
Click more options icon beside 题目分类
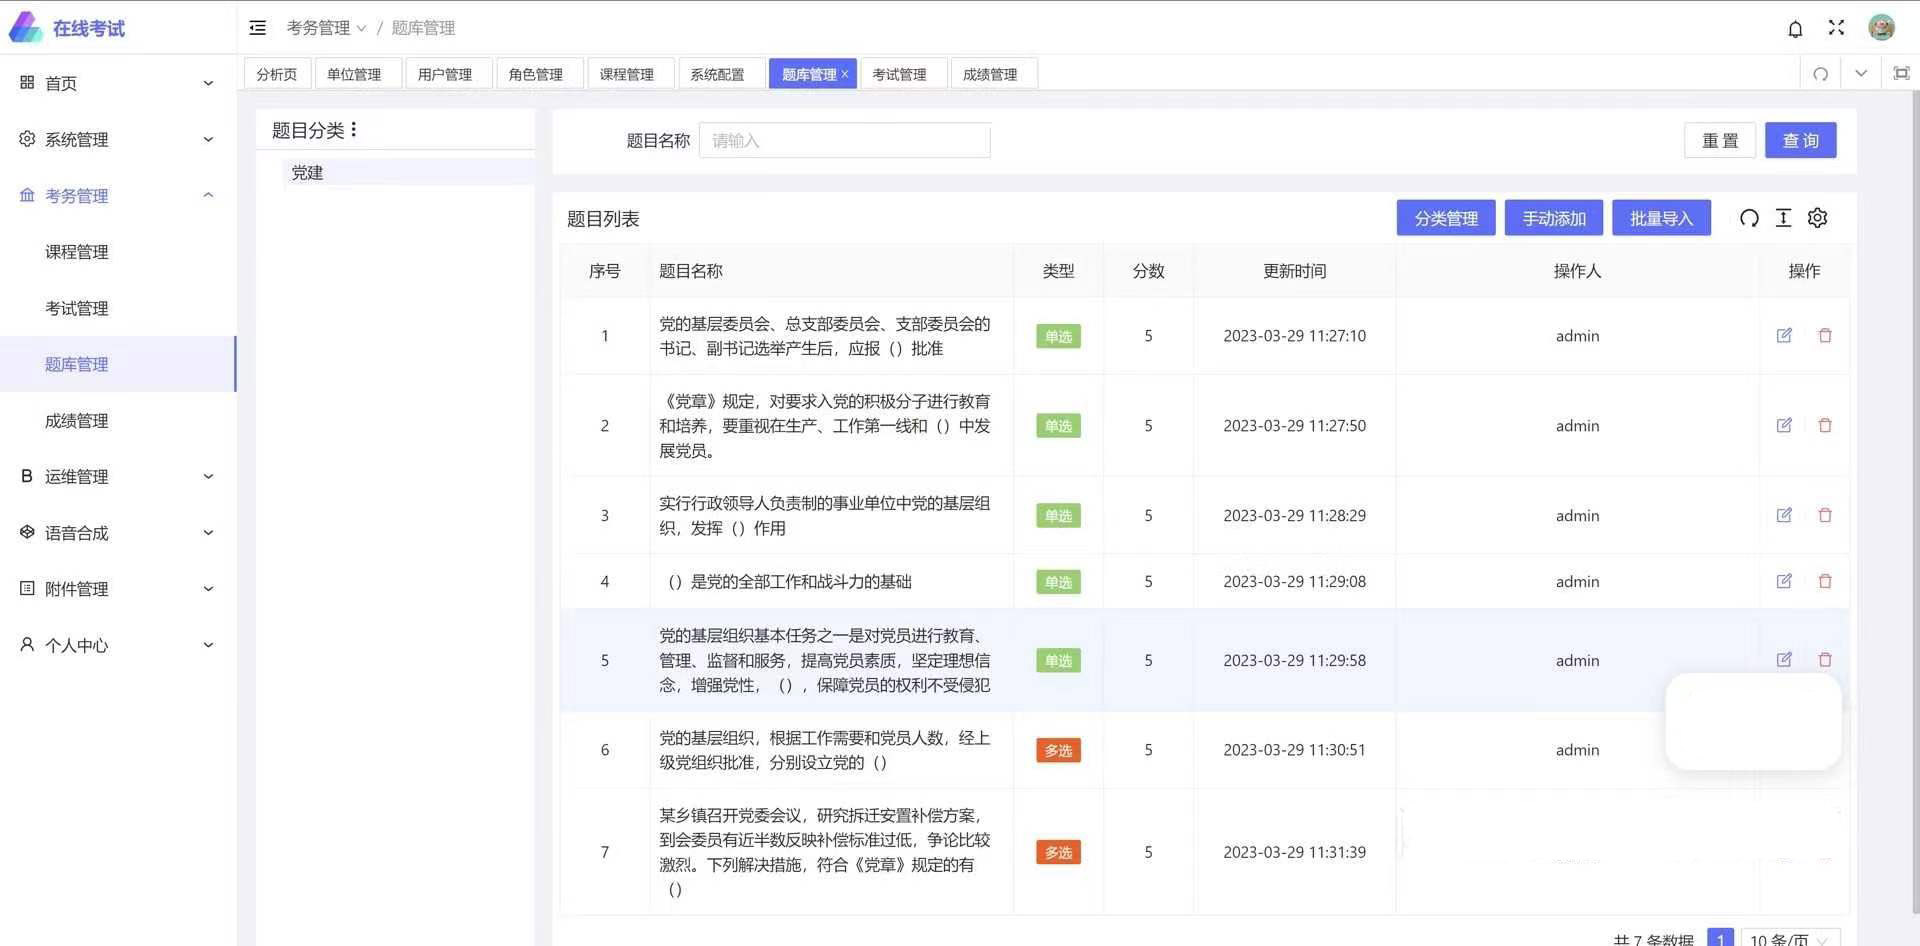(x=354, y=130)
